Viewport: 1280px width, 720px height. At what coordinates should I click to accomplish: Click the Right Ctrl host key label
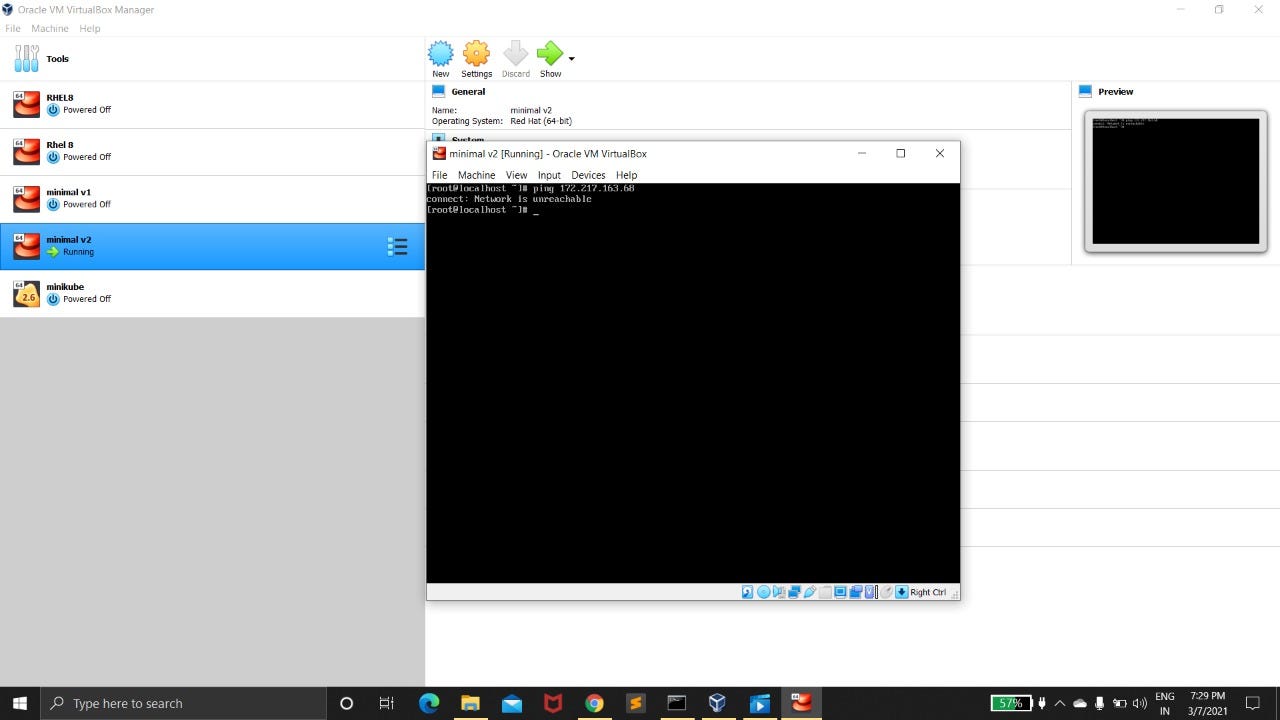pos(928,592)
